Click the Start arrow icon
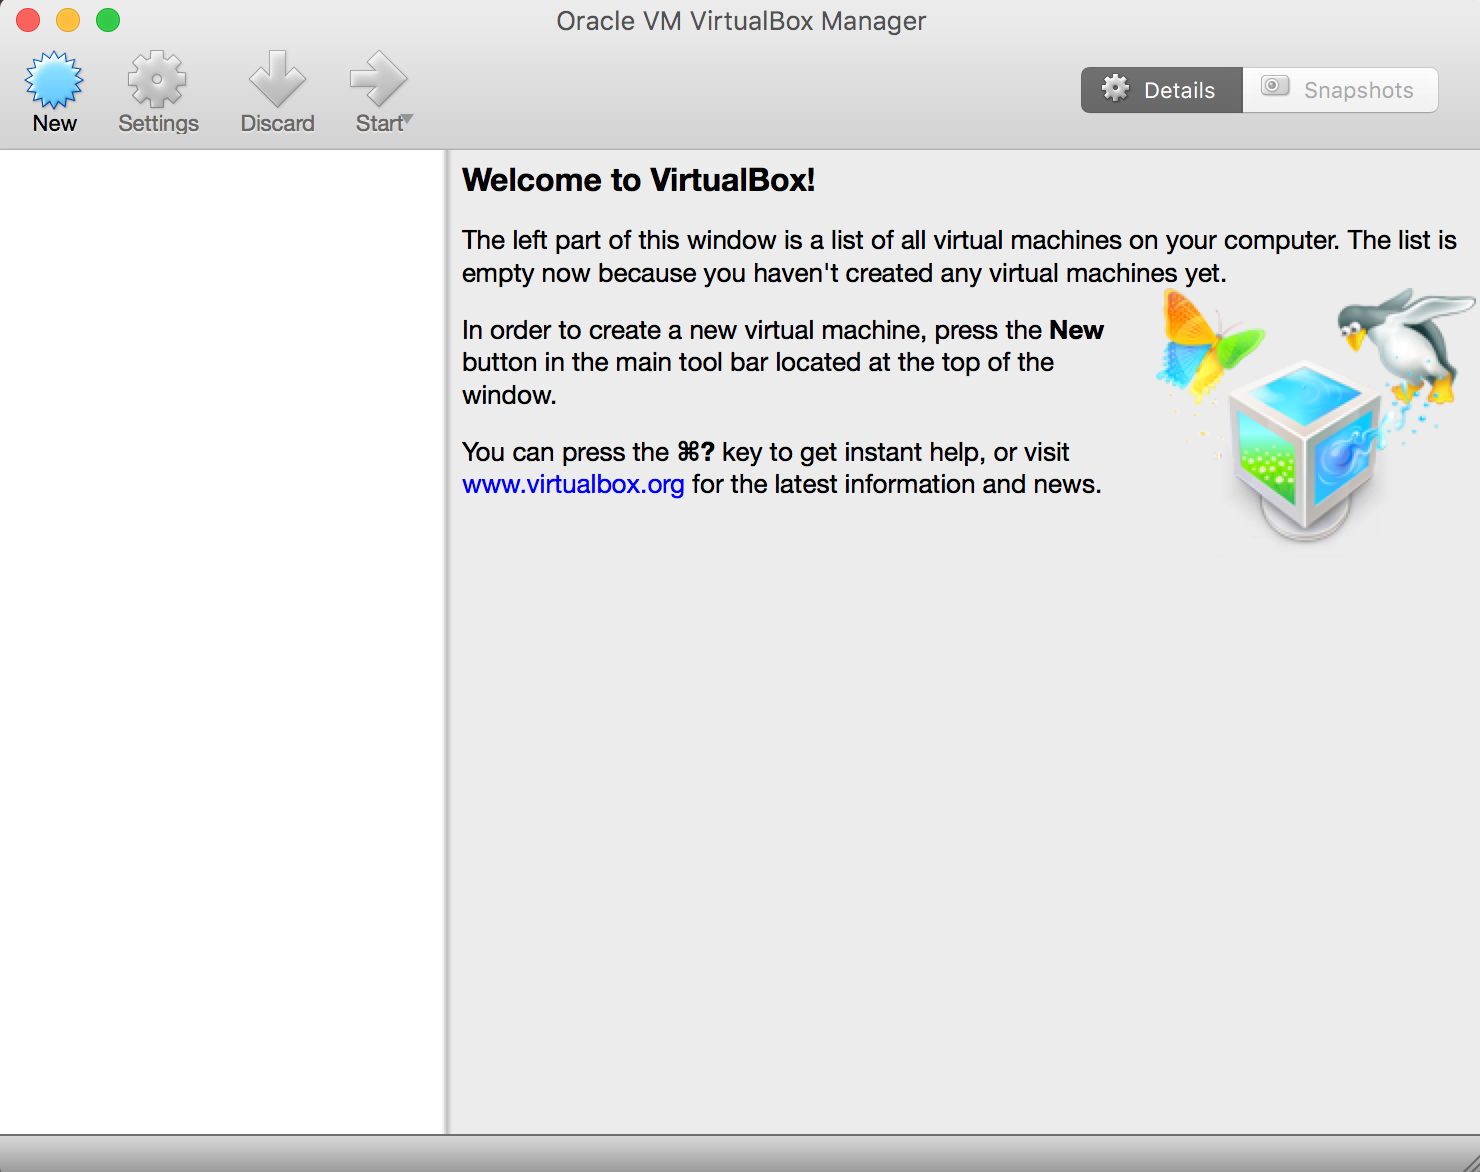The height and width of the screenshot is (1172, 1480). (378, 80)
